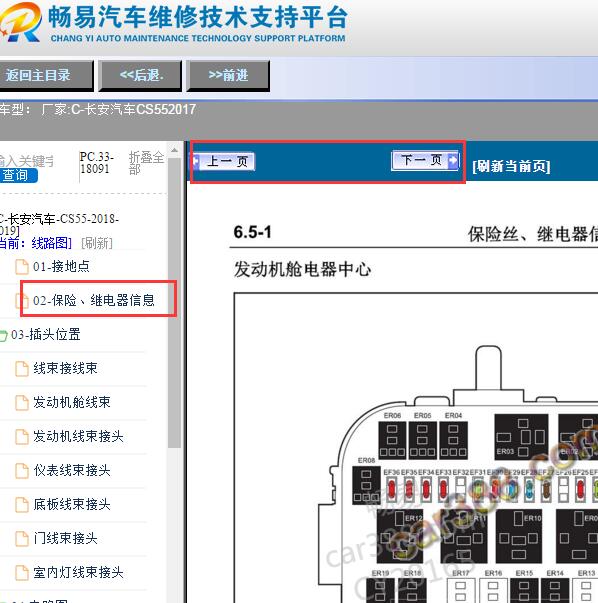Open the 发动机线束接头 document
The height and width of the screenshot is (603, 598).
(x=78, y=436)
